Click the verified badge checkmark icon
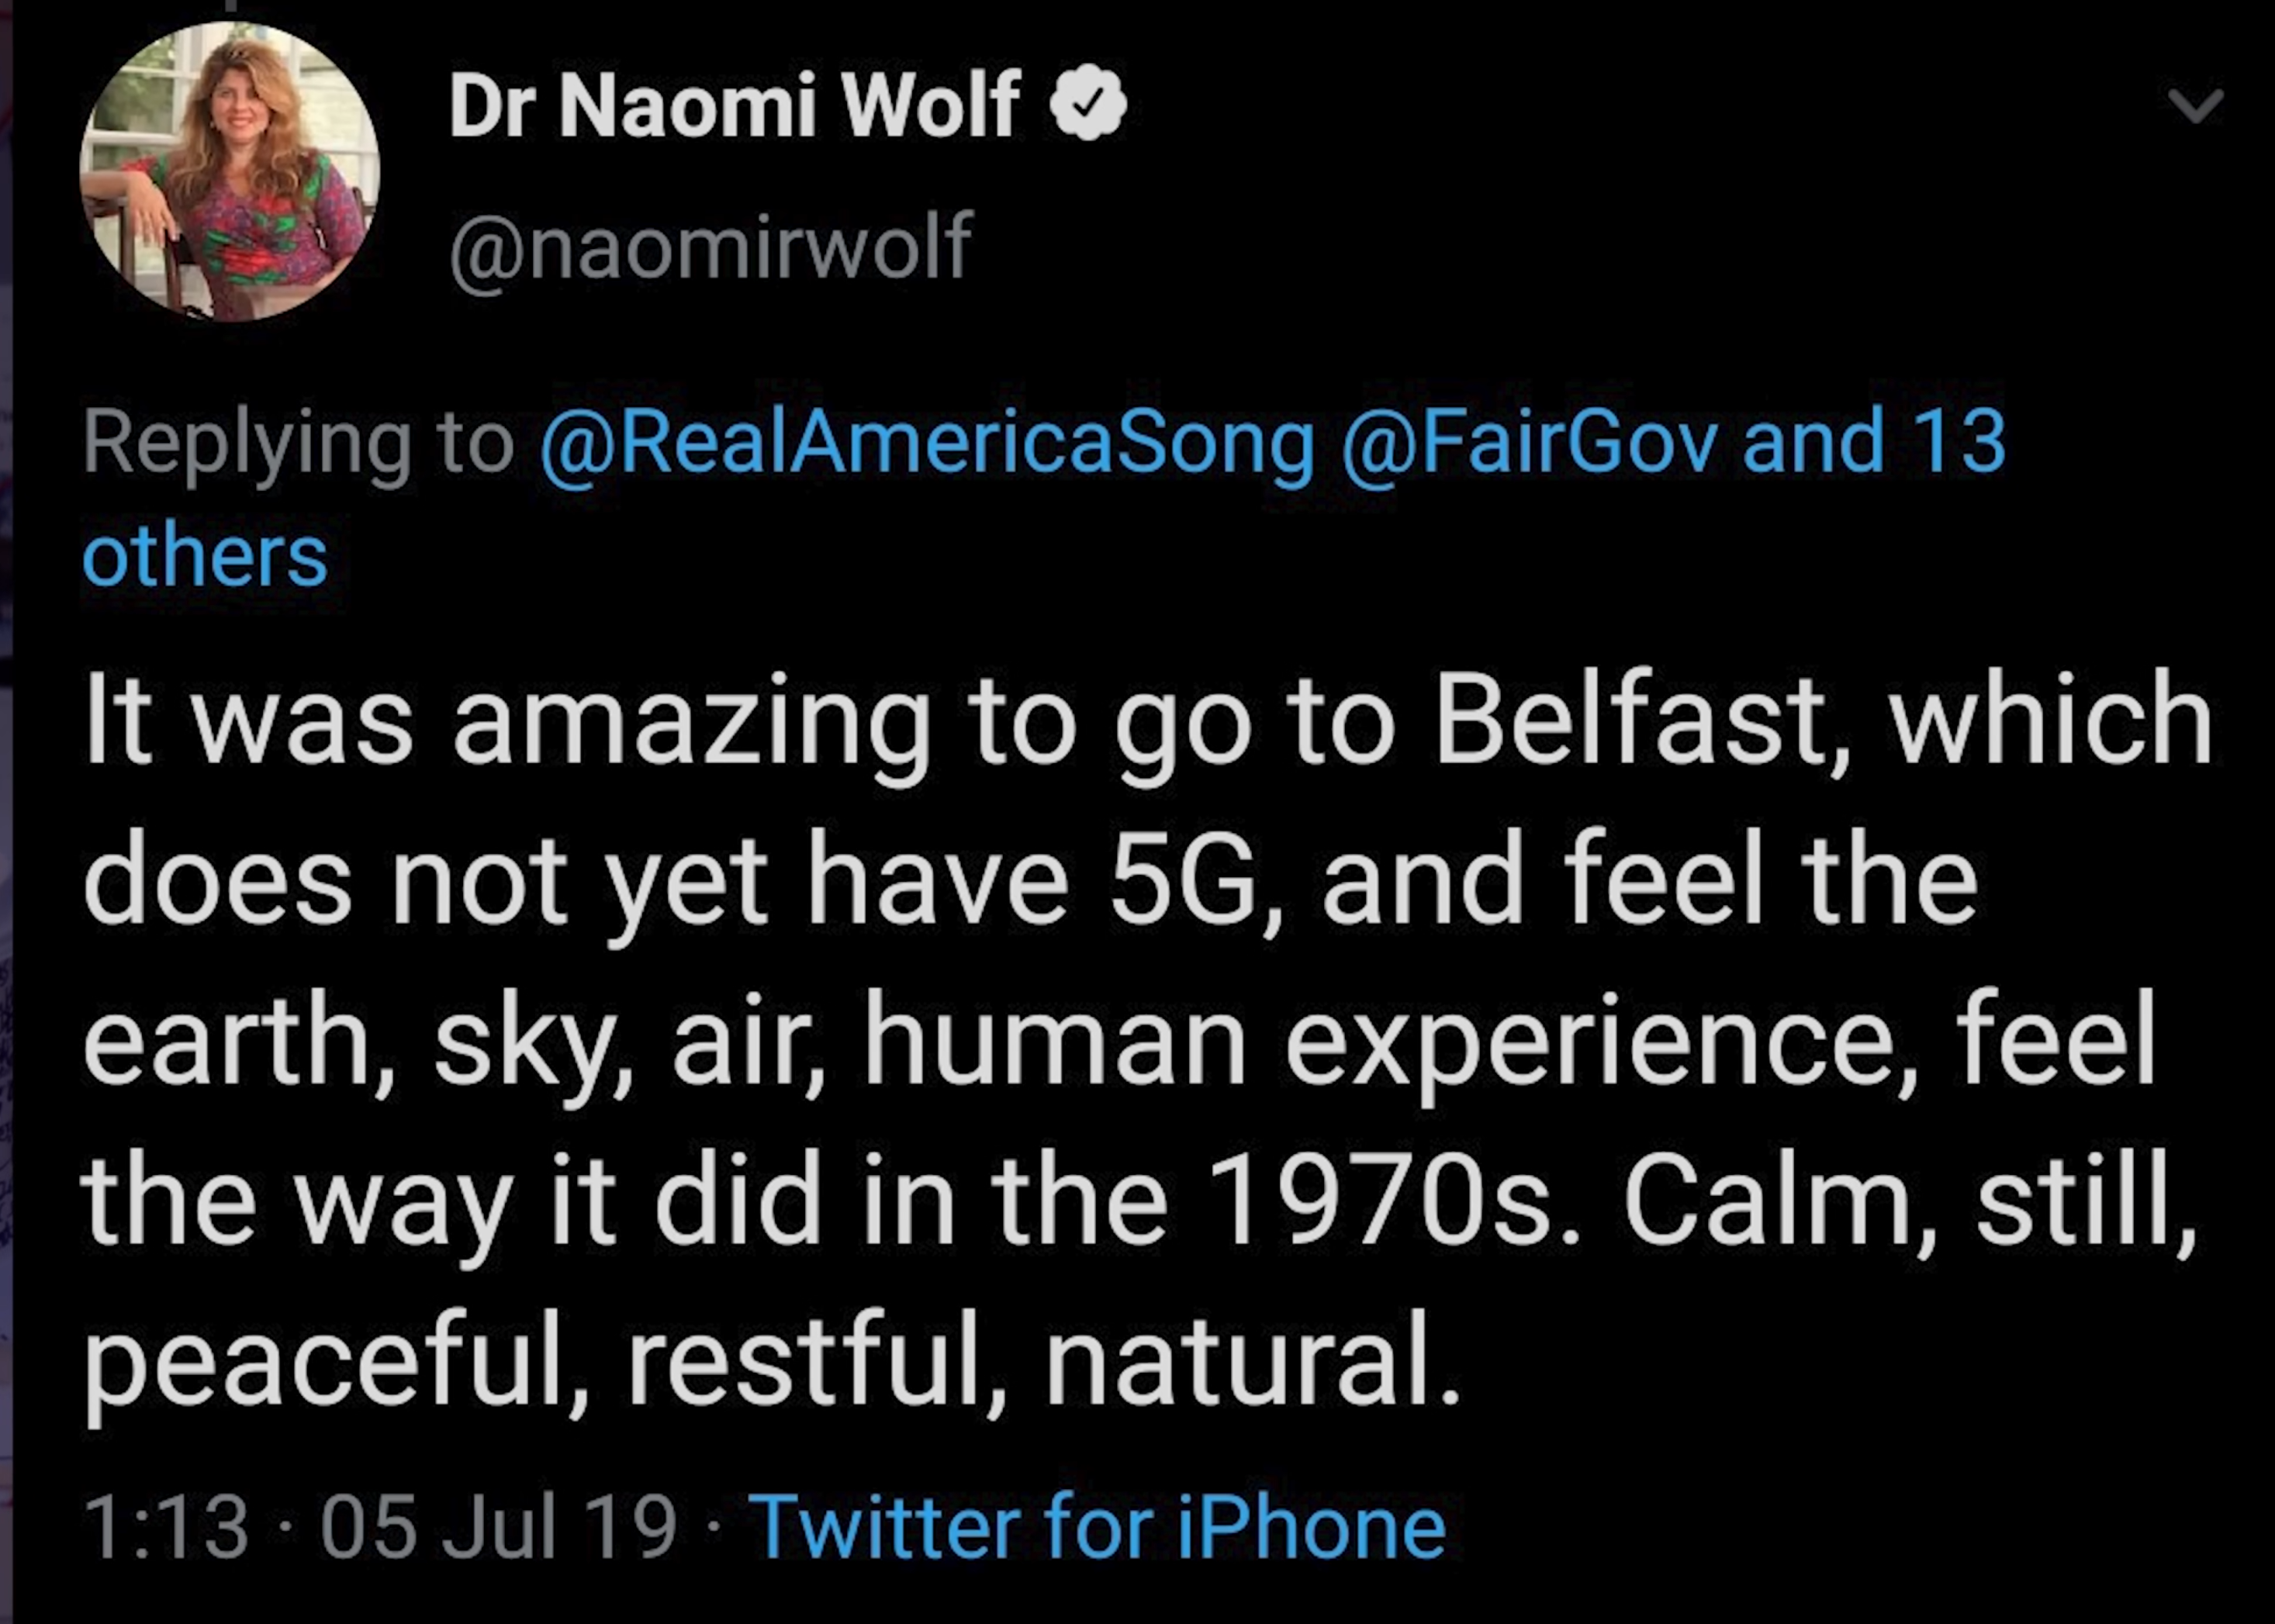The height and width of the screenshot is (1624, 2275). coord(1089,102)
